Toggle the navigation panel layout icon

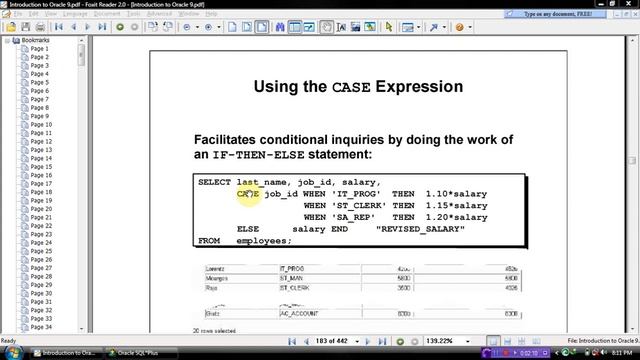tap(294, 27)
